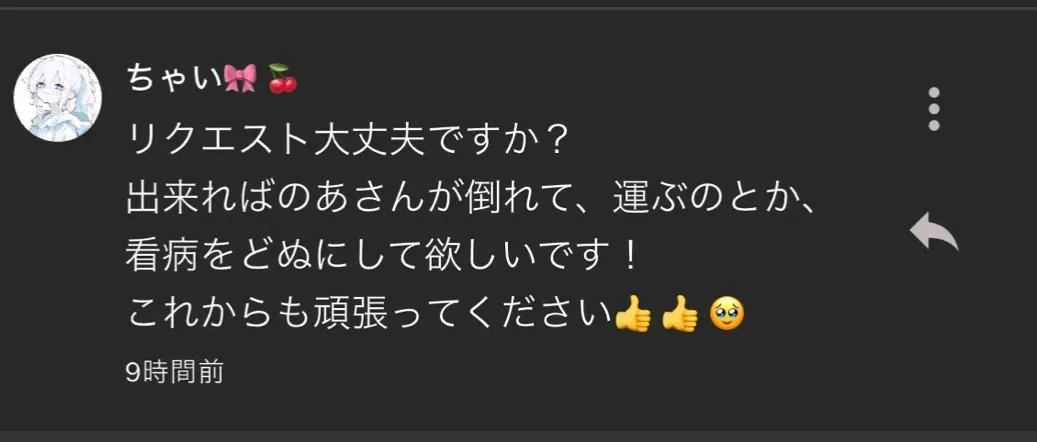Select the line リクエスト大丈夫ですか？
This screenshot has height=442, width=1037.
(x=348, y=140)
